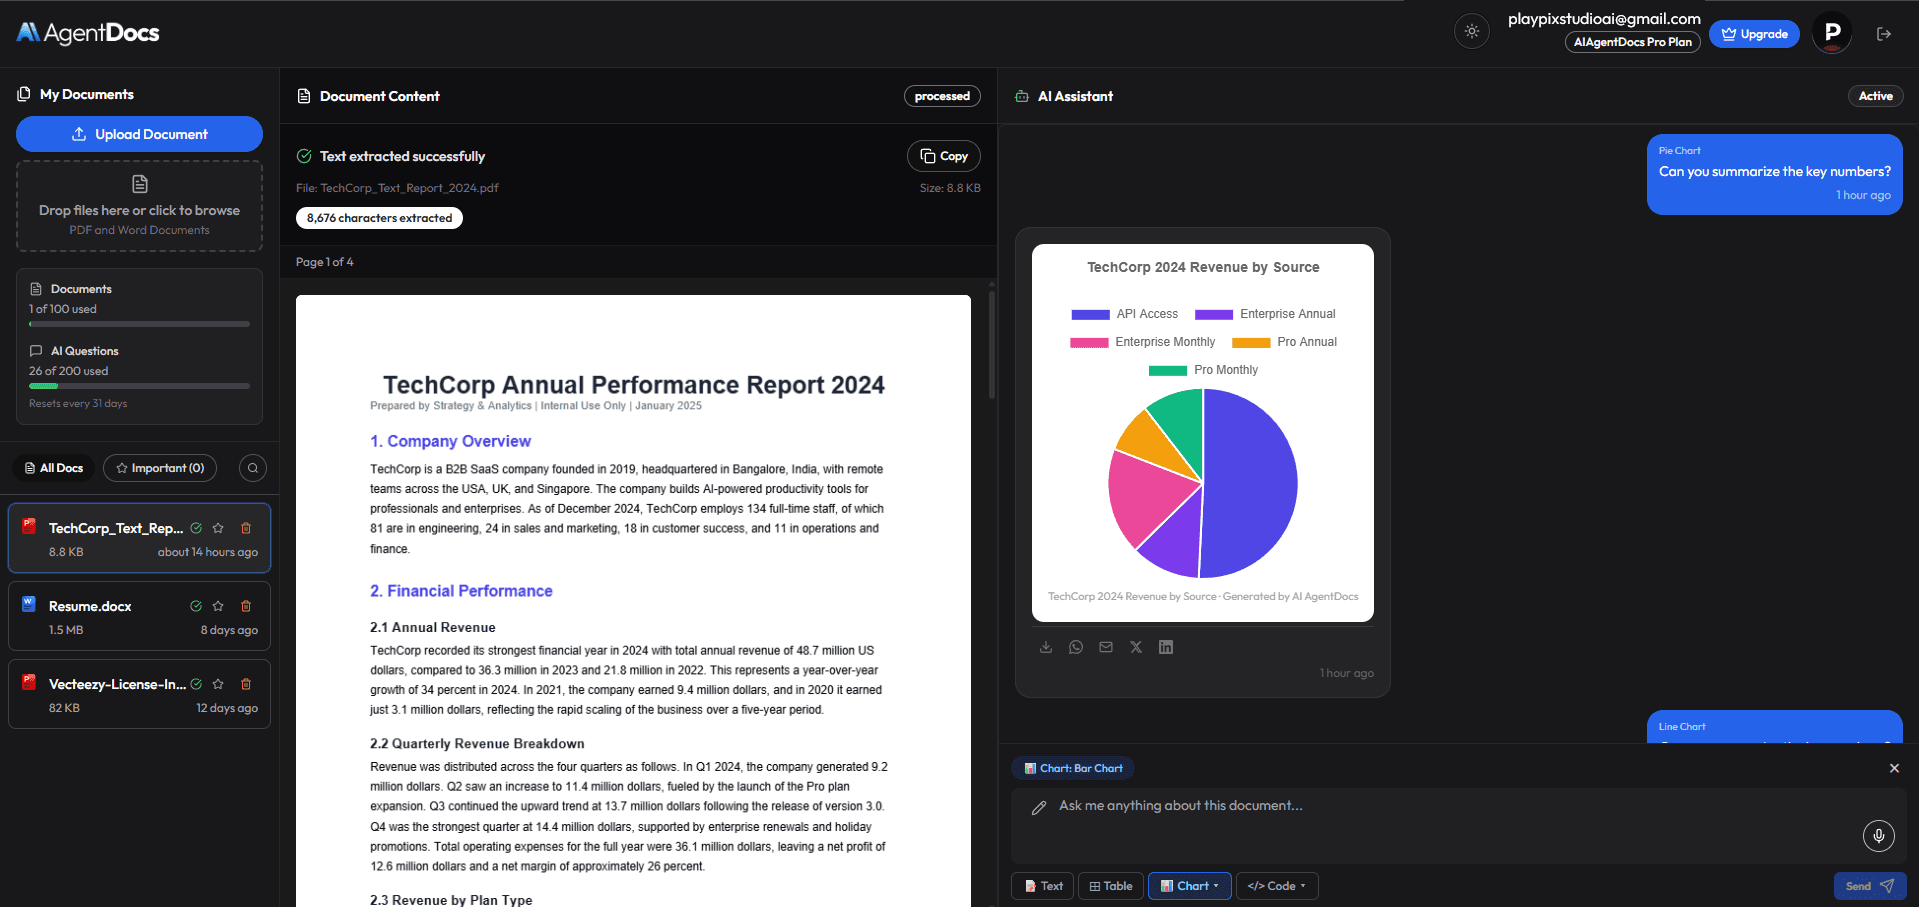Remove the Chart: Bar Chart selection
This screenshot has height=907, width=1919.
click(x=1894, y=768)
